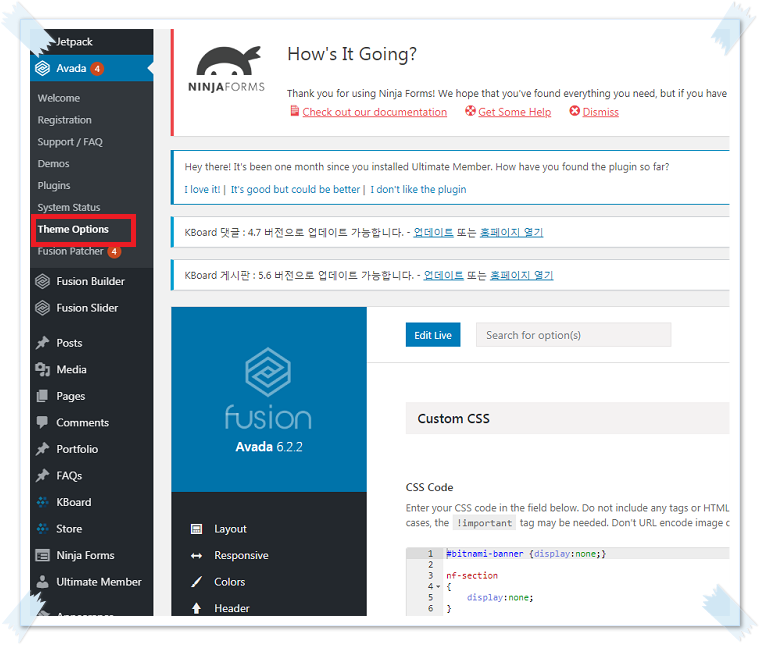The width and height of the screenshot is (759, 645).
Task: Click the documentation page icon
Action: click(294, 111)
